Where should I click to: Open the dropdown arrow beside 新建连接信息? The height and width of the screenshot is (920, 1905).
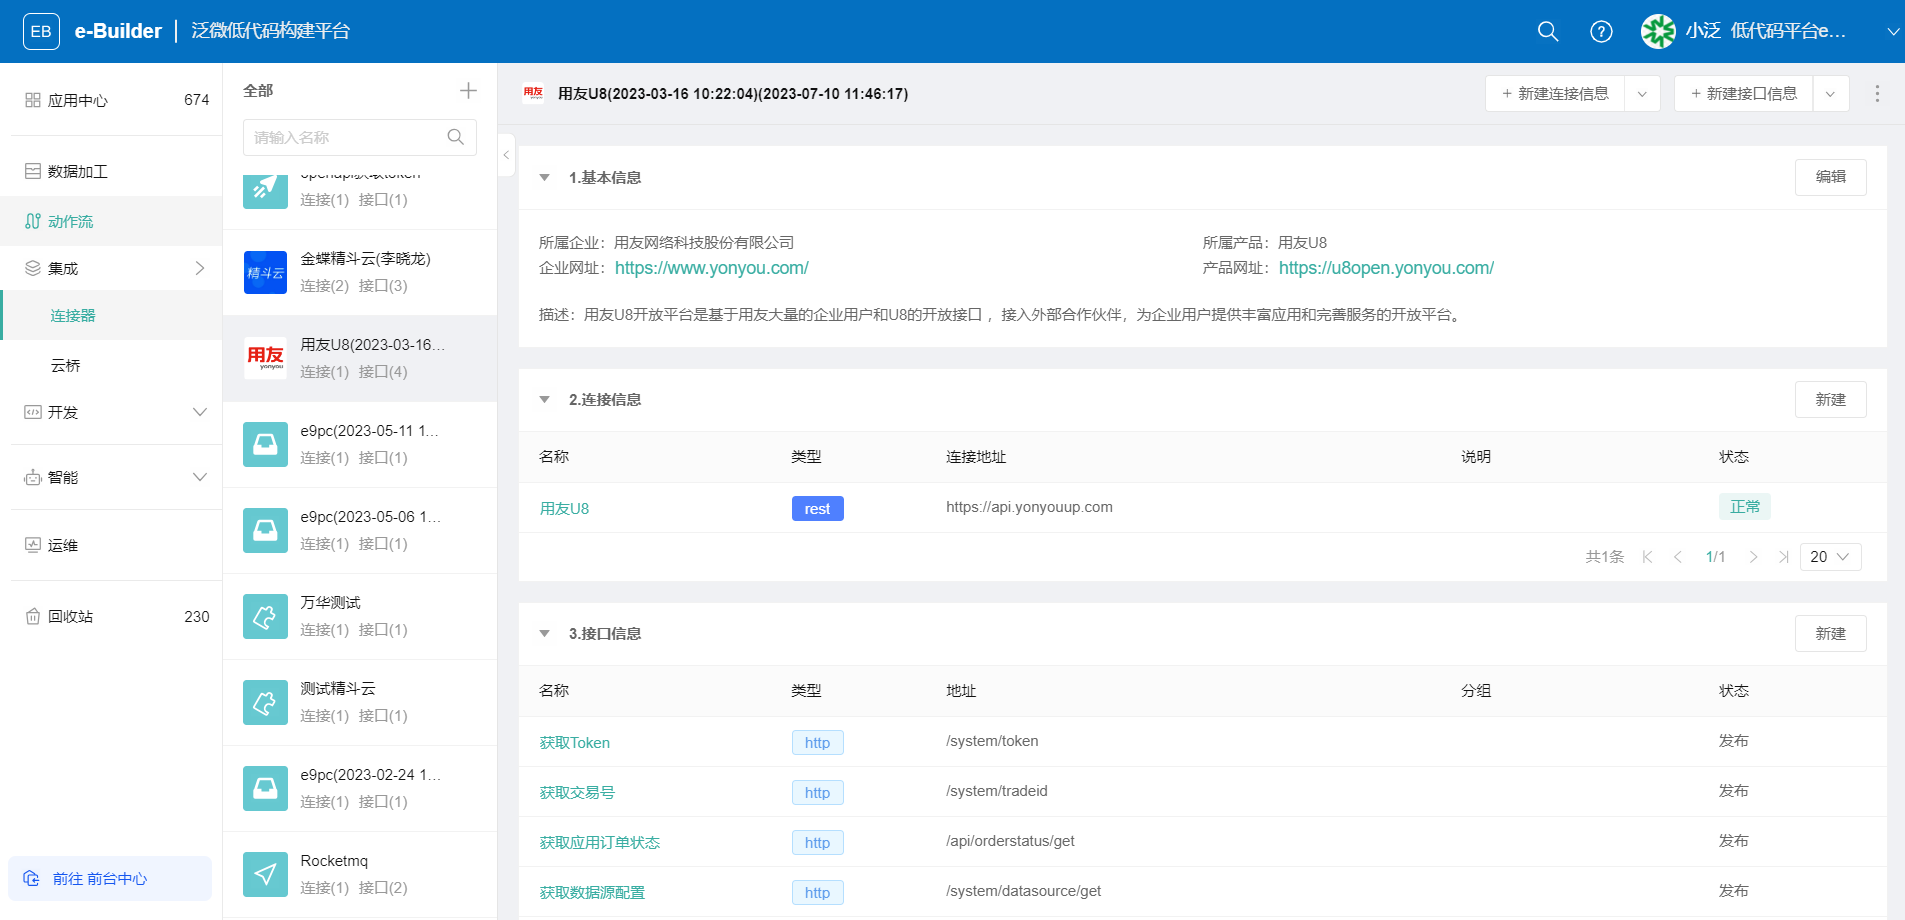point(1642,94)
